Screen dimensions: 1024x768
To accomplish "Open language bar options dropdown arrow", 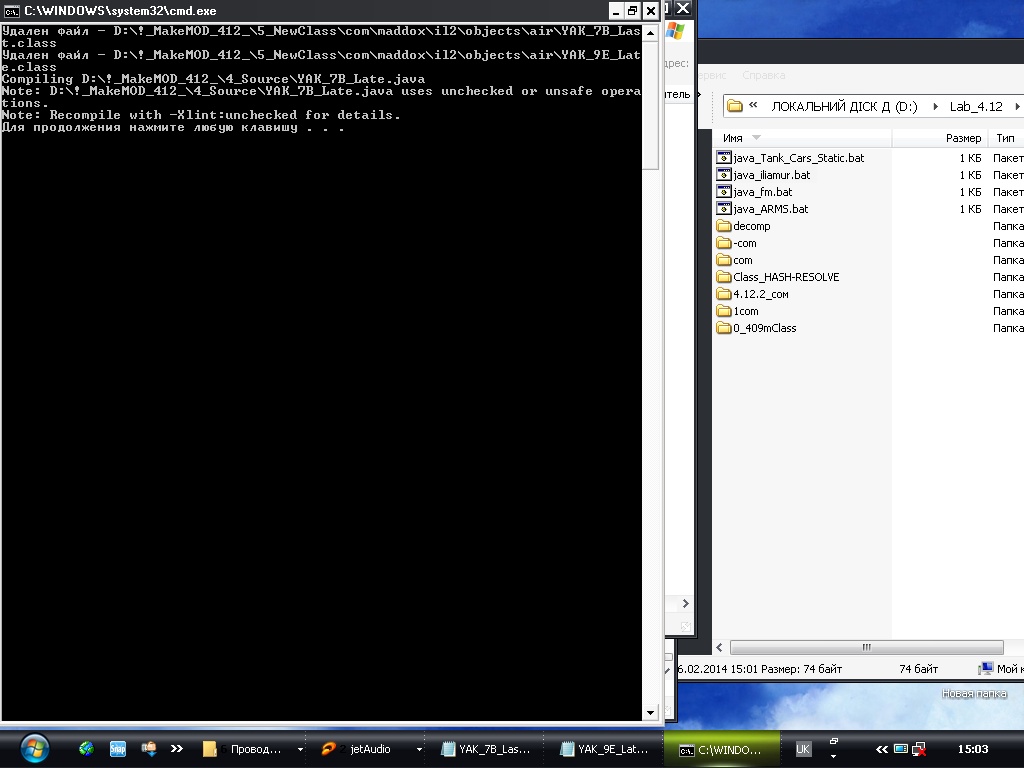I will click(x=833, y=757).
